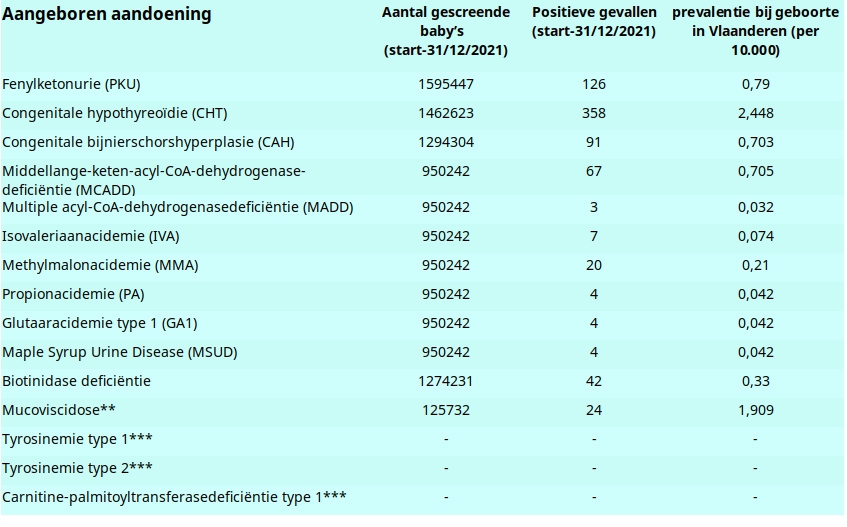Click the MCADD row label

coord(153,180)
